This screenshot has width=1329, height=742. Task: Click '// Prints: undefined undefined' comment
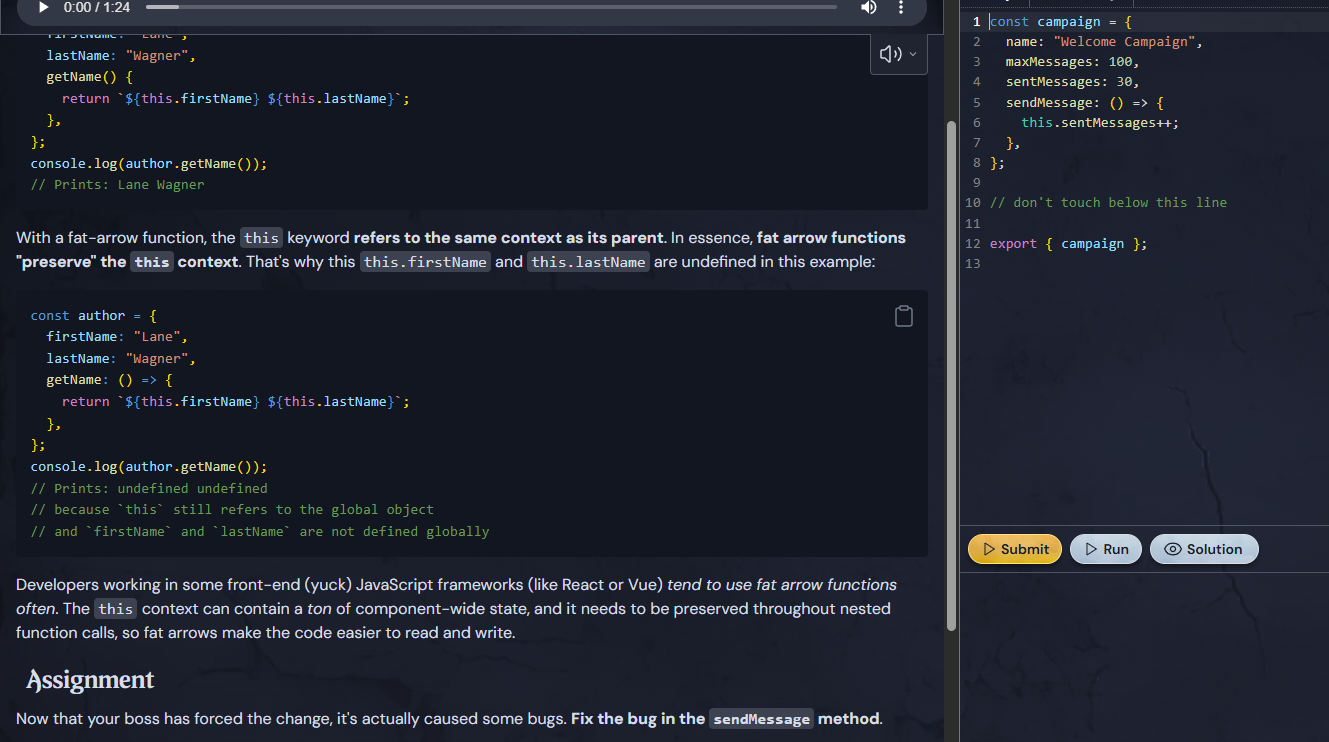pos(149,488)
